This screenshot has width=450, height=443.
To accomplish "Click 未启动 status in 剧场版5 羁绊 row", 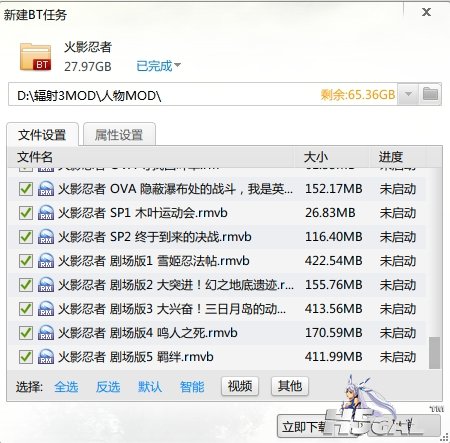I will (398, 357).
